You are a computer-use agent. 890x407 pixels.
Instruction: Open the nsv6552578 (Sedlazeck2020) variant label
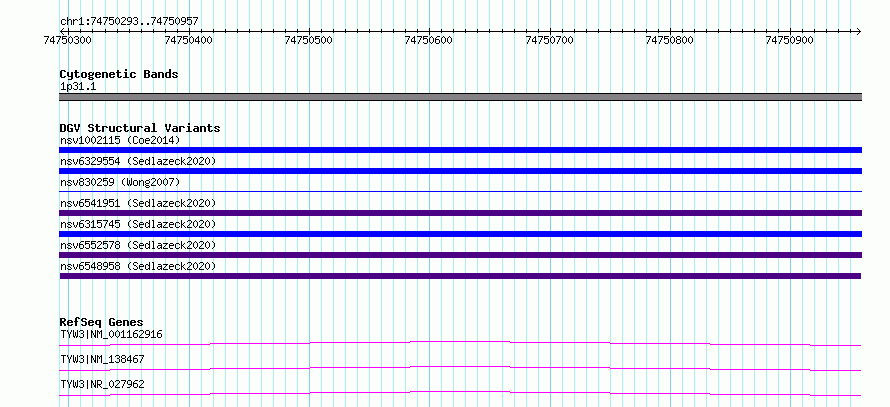pyautogui.click(x=138, y=245)
